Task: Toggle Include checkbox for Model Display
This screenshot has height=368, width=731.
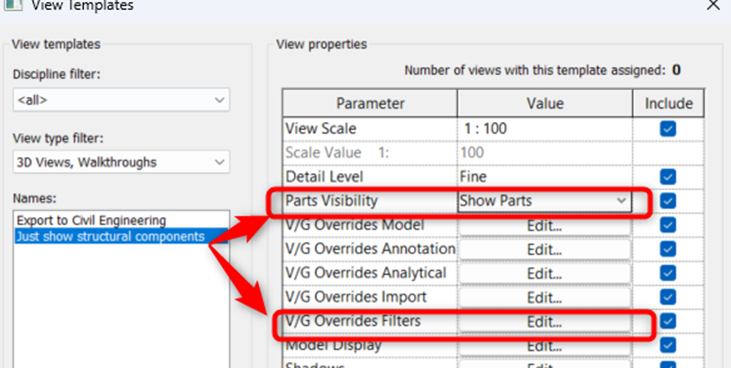Action: click(x=668, y=345)
